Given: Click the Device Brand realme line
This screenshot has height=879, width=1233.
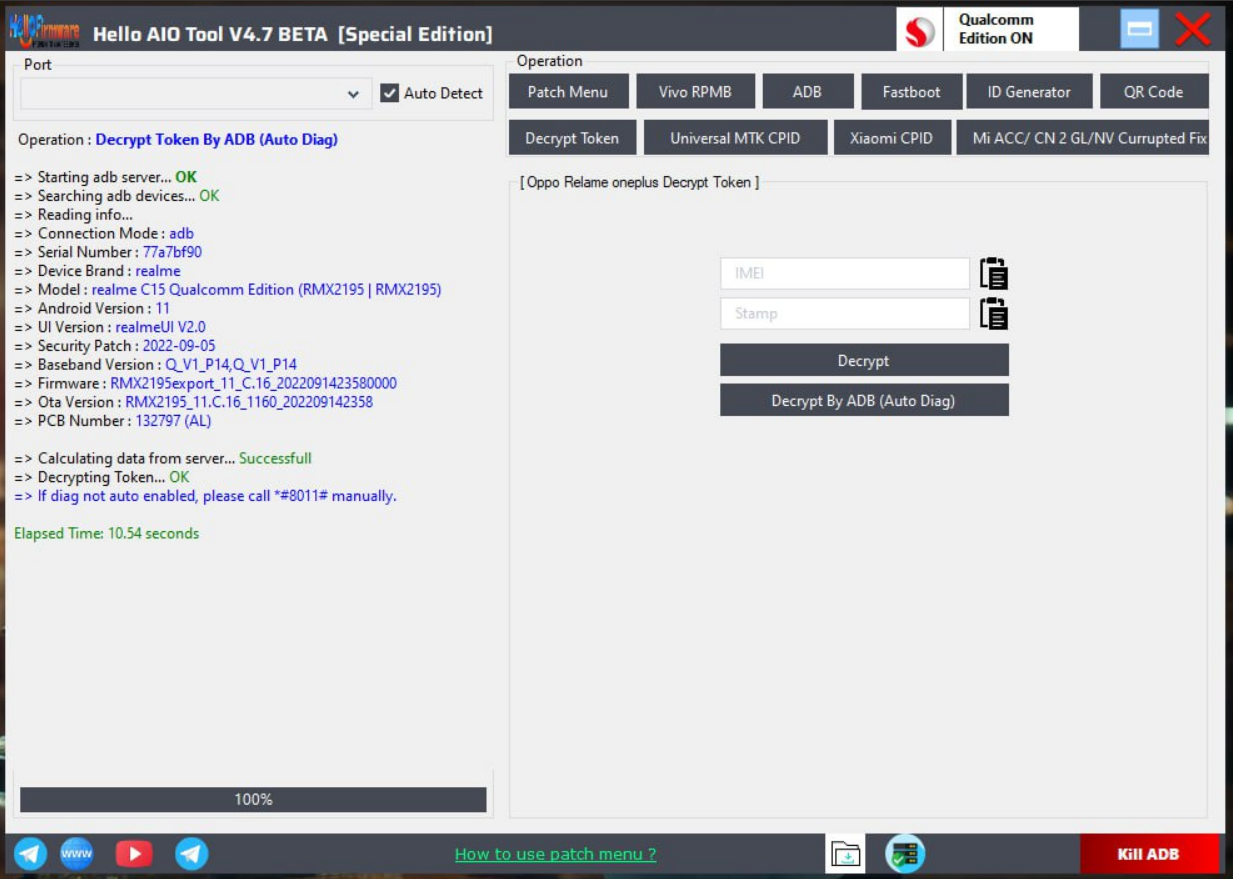Looking at the screenshot, I should 97,270.
